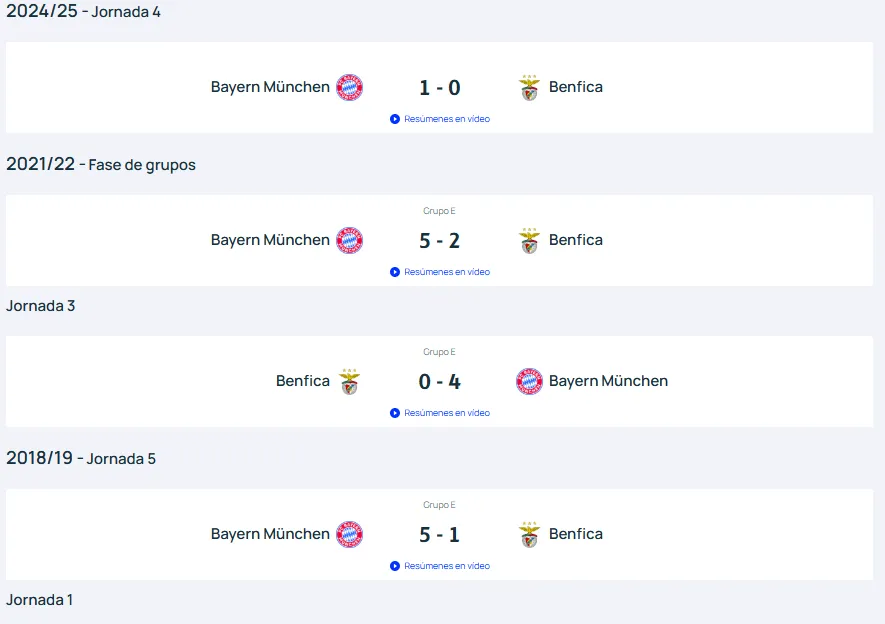
Task: Open the 5 - 2 match score
Action: click(x=440, y=241)
